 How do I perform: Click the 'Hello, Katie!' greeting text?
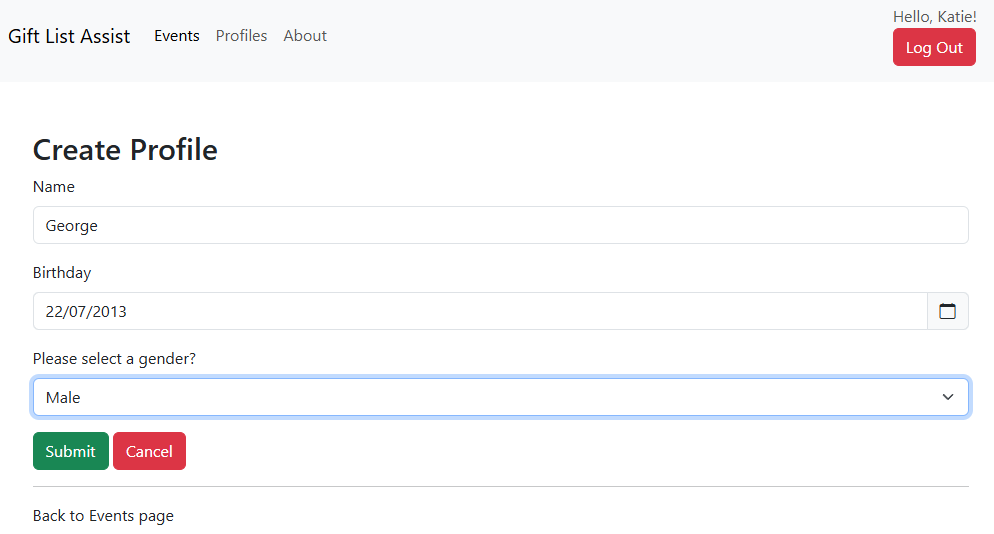pos(934,17)
